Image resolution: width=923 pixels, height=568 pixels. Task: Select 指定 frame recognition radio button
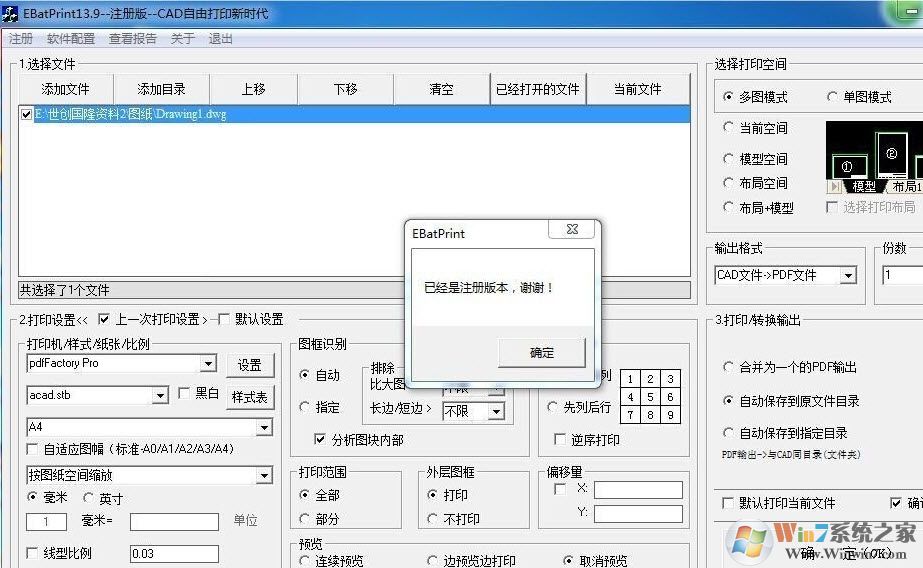[304, 407]
